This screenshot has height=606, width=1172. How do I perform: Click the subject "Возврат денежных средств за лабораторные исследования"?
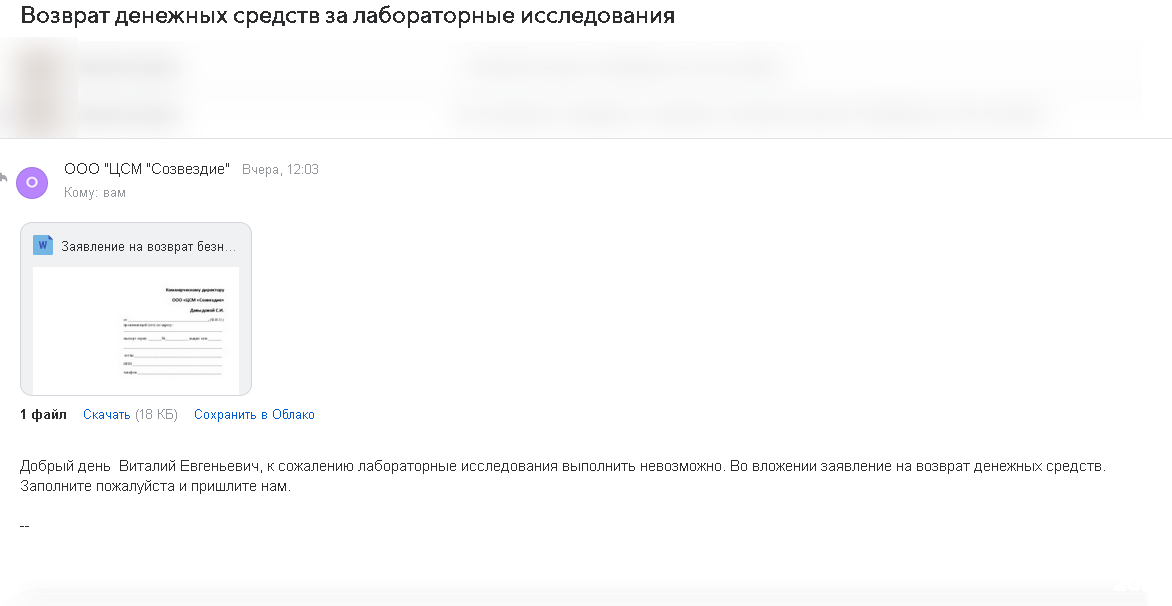pyautogui.click(x=347, y=16)
